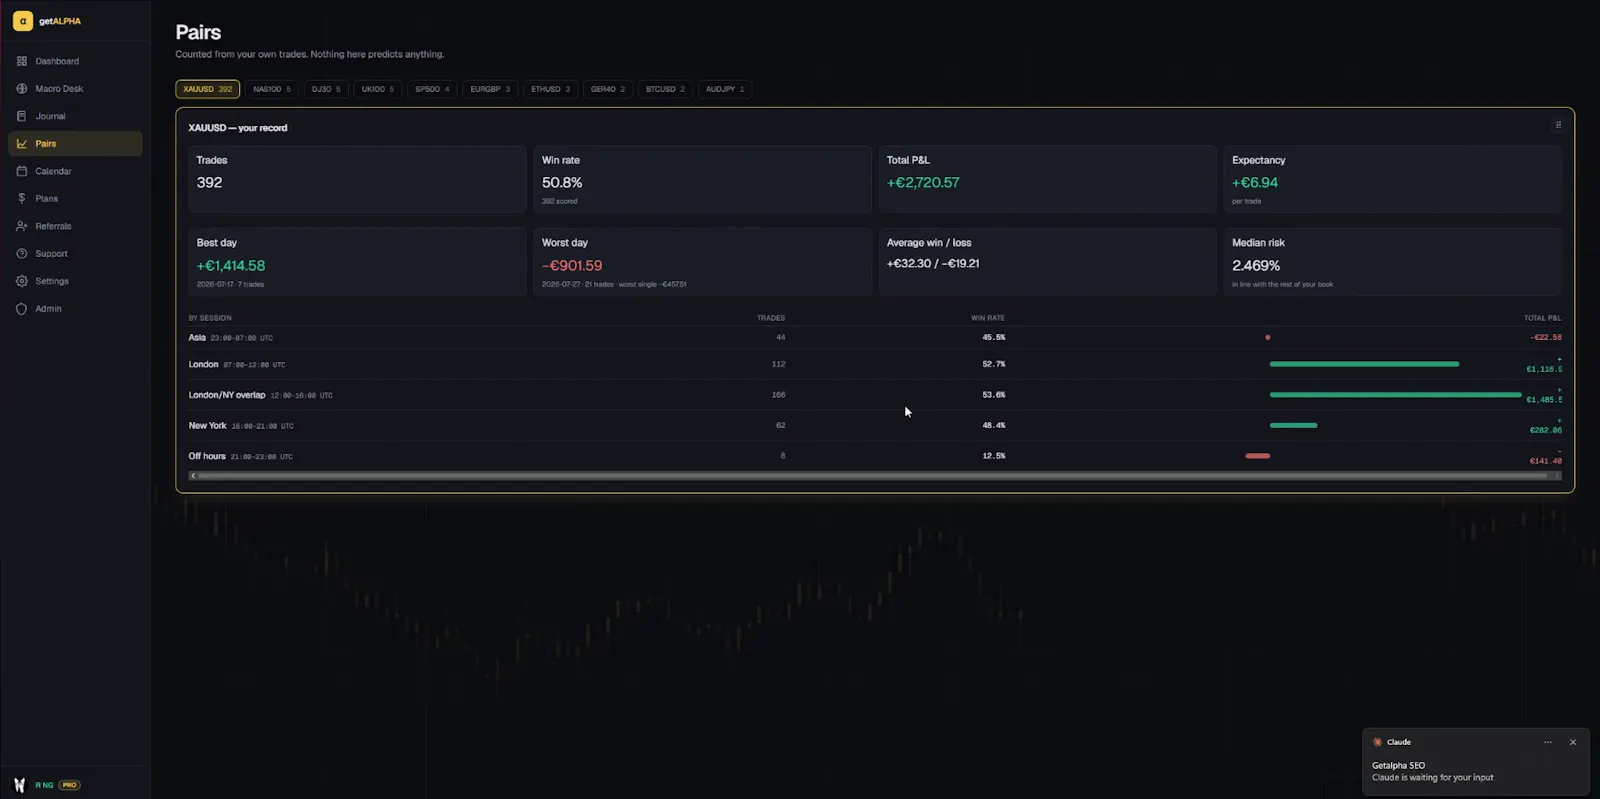1600x799 pixels.
Task: Switch to the BTCUSD pair tab
Action: point(665,89)
